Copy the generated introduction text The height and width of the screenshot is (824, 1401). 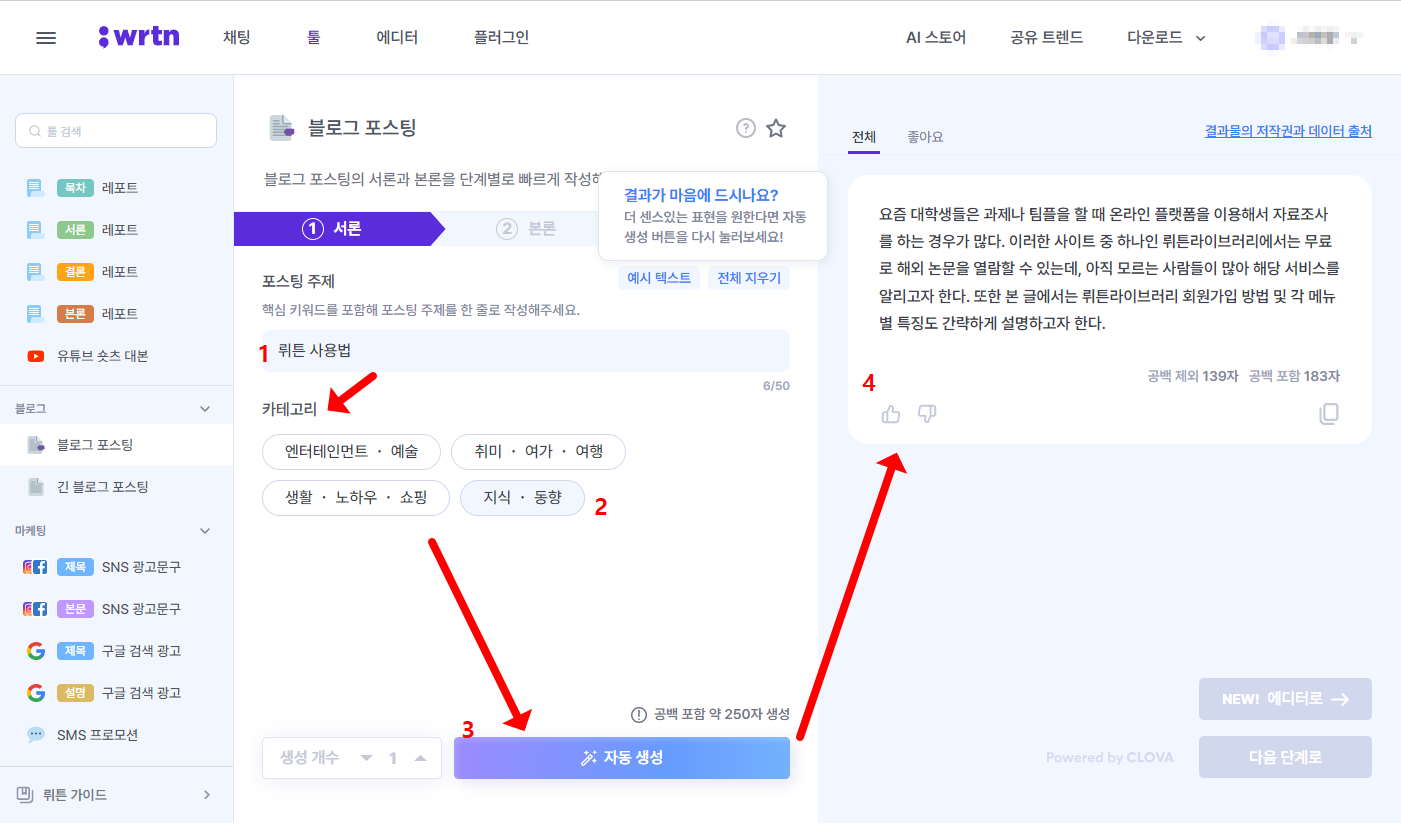click(x=1329, y=414)
